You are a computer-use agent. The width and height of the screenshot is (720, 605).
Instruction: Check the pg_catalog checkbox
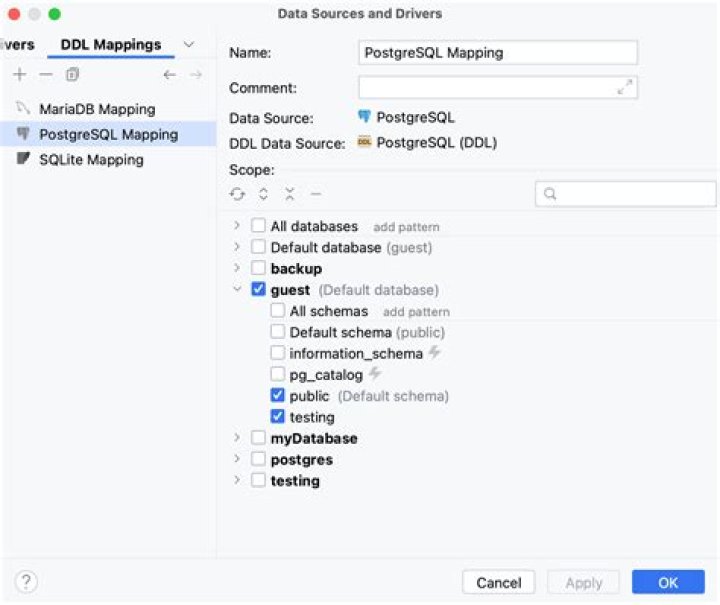coord(277,374)
